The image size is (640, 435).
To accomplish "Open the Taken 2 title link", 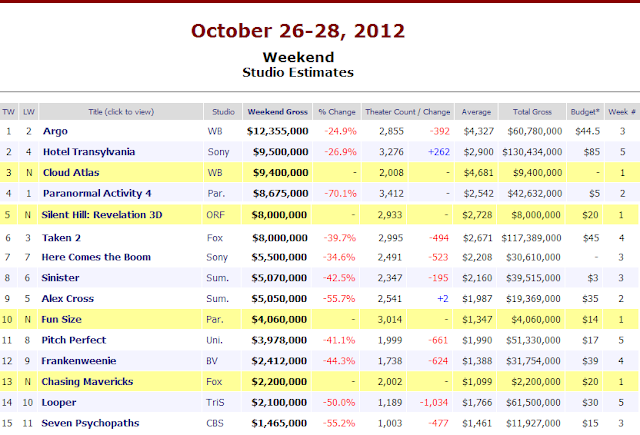I will [x=61, y=237].
